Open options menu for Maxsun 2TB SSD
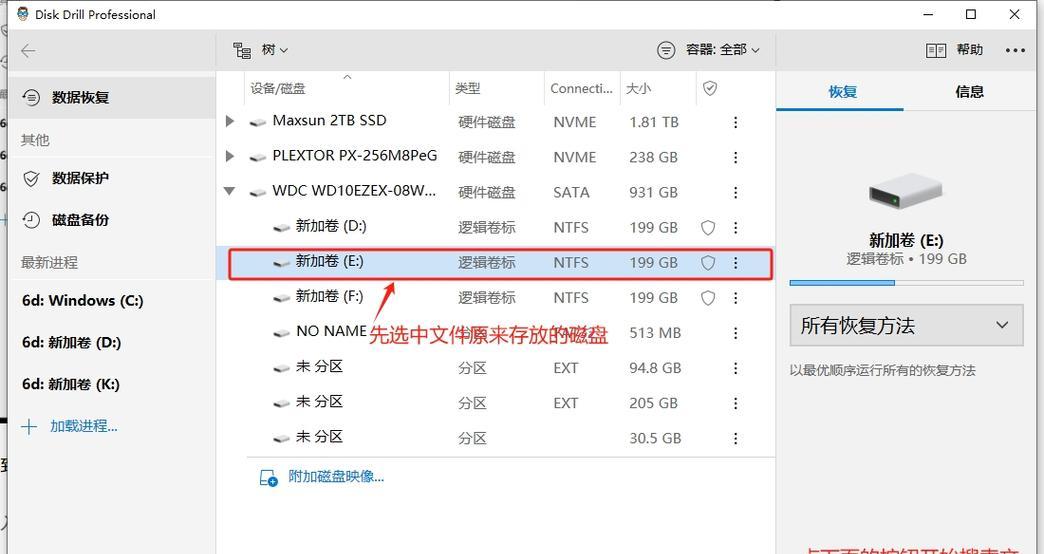 (735, 122)
